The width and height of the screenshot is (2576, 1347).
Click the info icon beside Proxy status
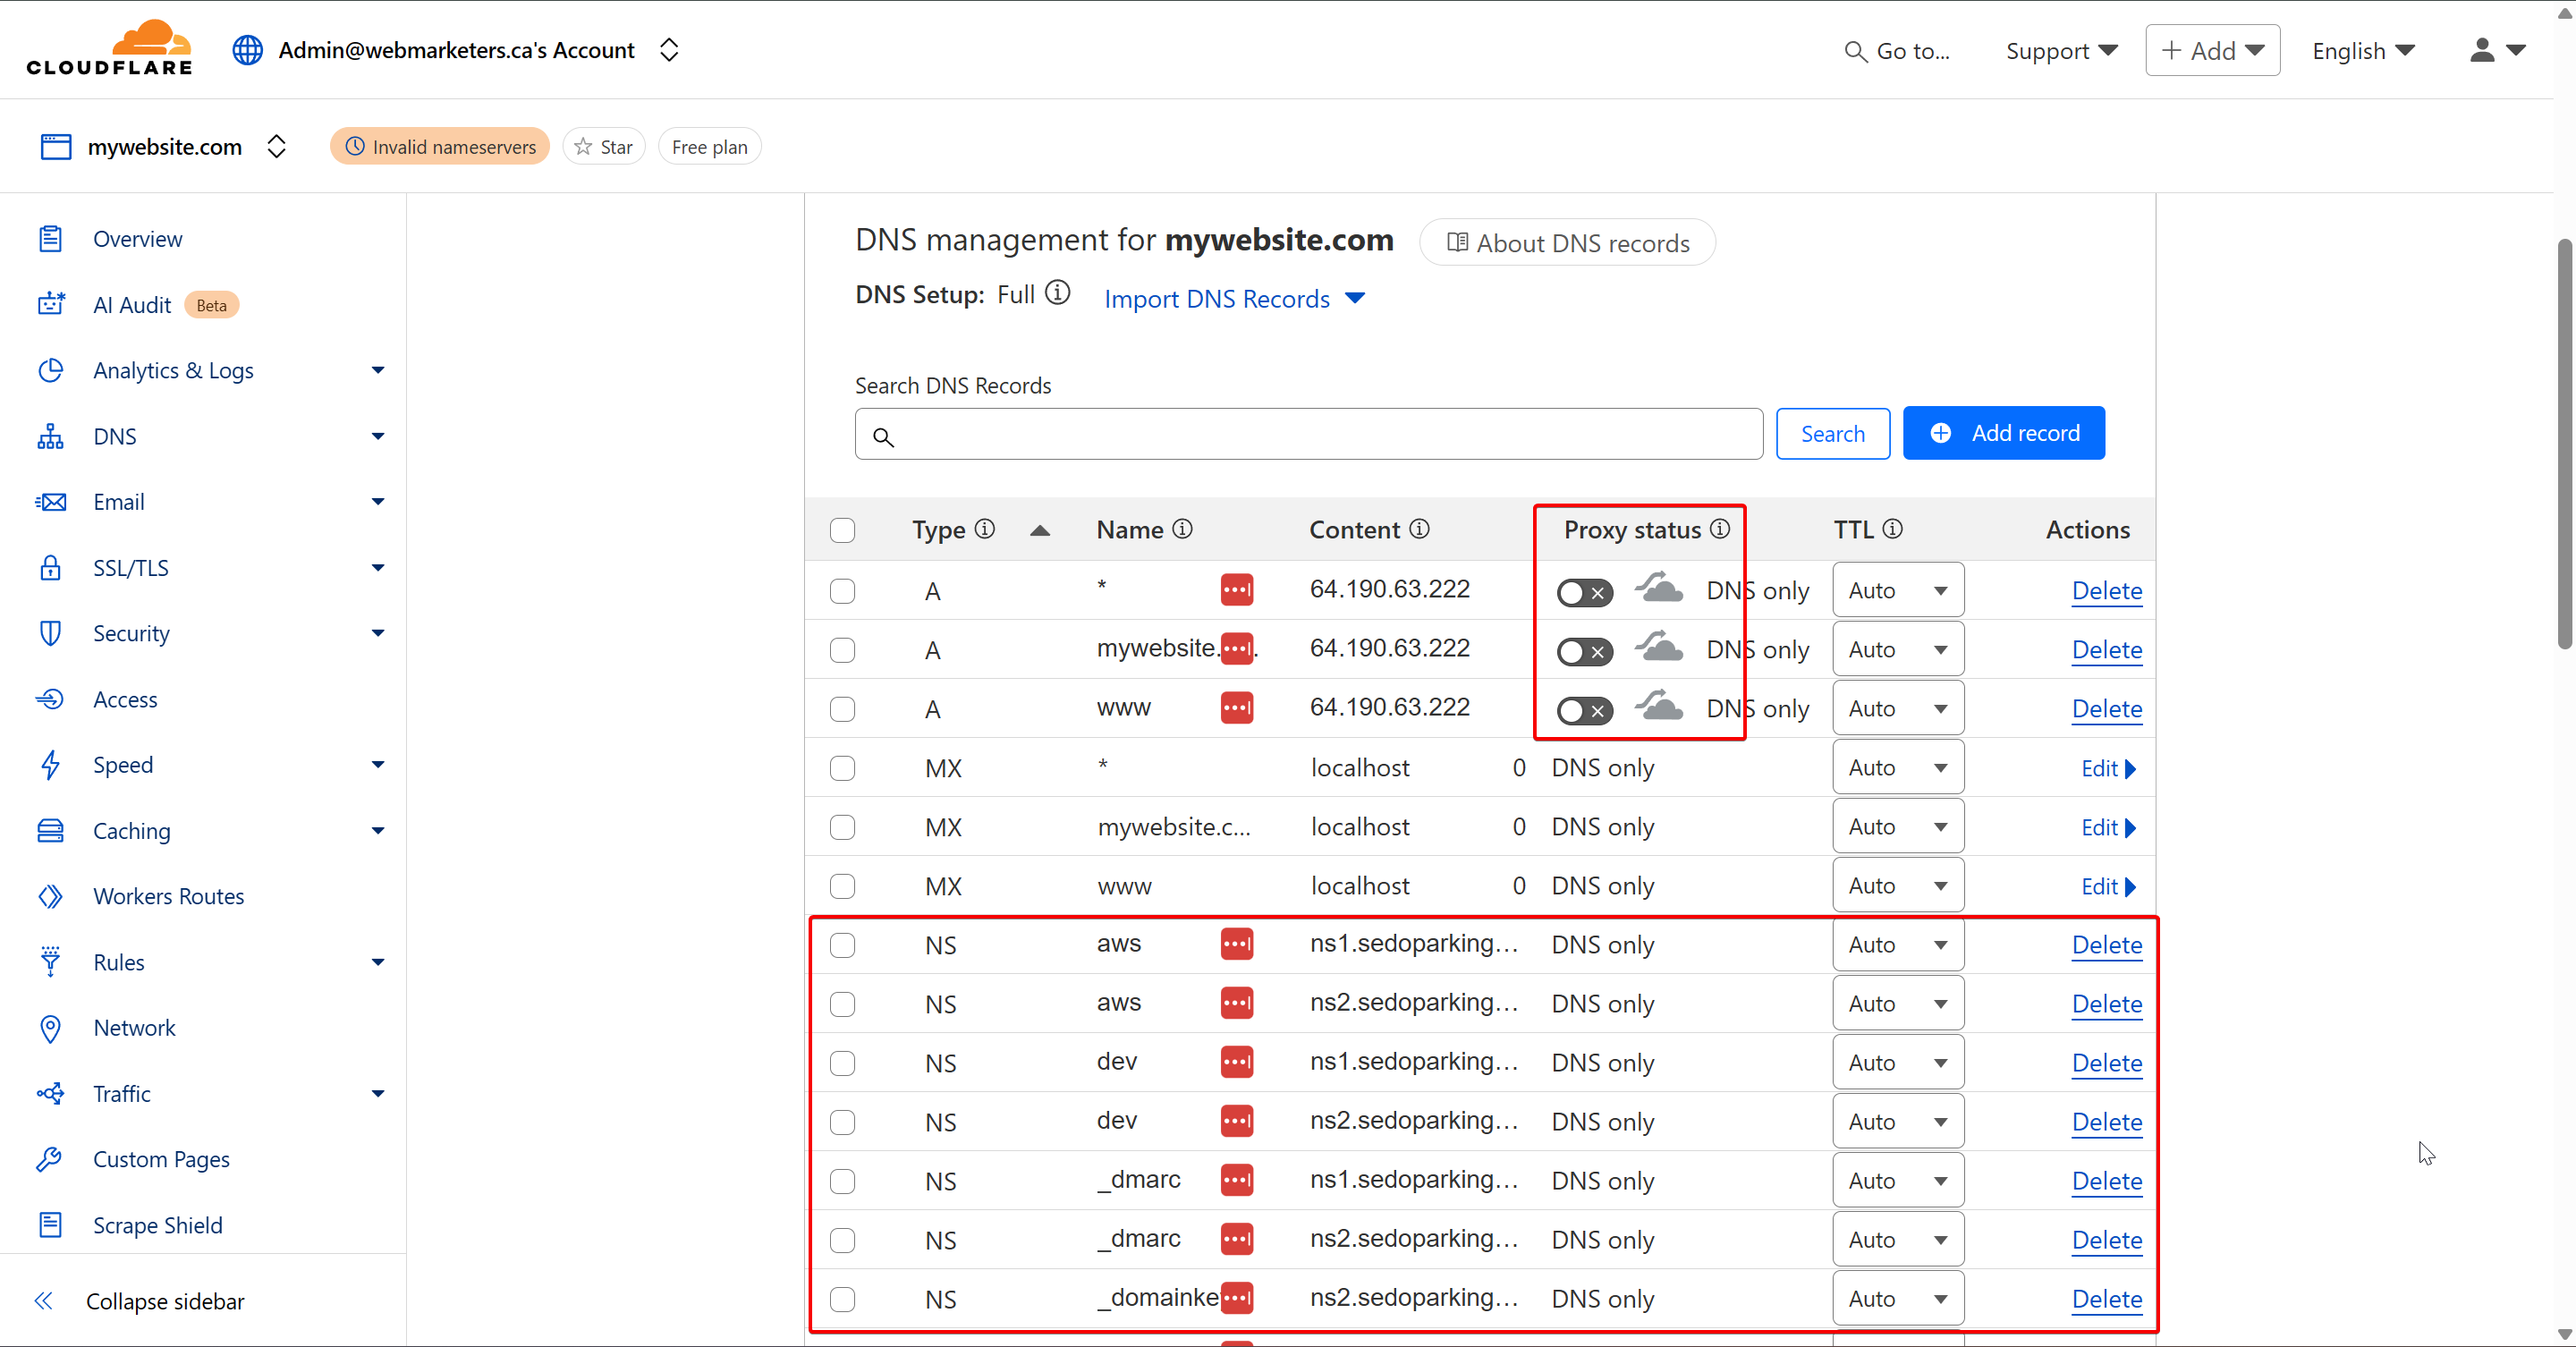point(1720,529)
